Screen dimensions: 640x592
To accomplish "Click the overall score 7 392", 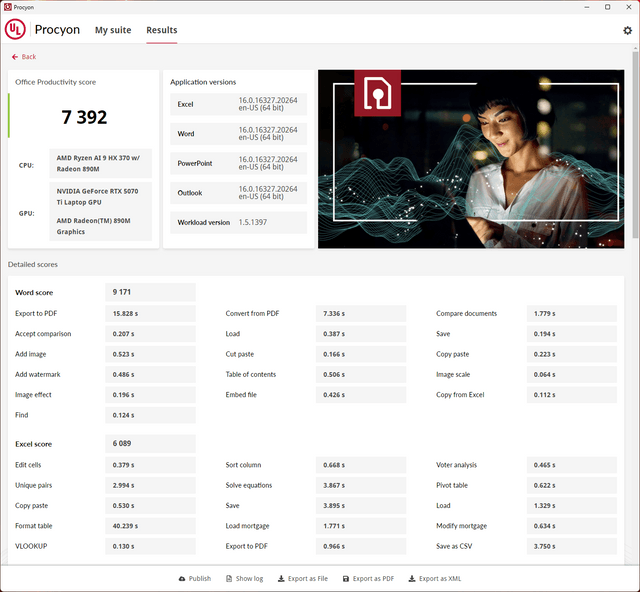I will coord(84,118).
